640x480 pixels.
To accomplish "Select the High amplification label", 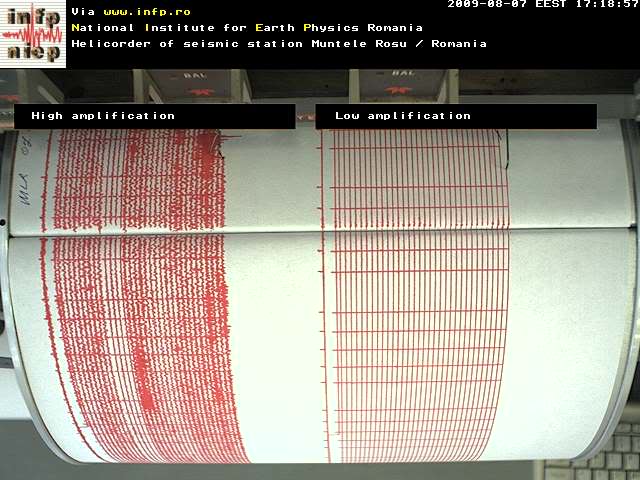I will point(103,116).
